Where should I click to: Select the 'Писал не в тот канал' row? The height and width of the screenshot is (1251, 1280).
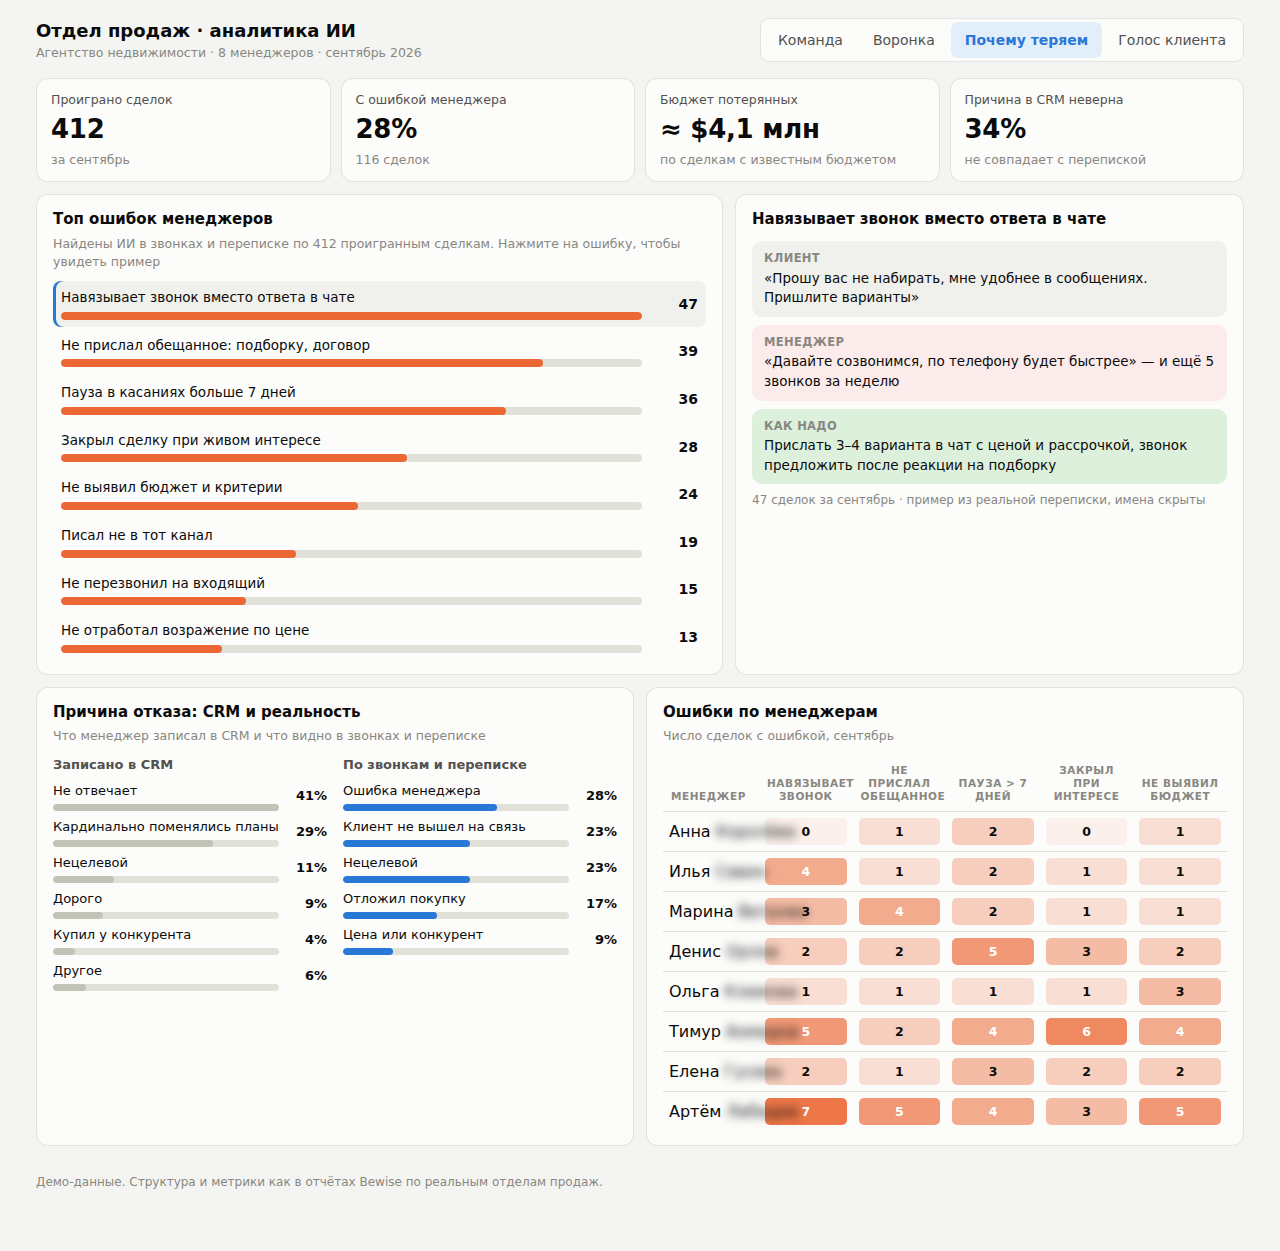379,542
